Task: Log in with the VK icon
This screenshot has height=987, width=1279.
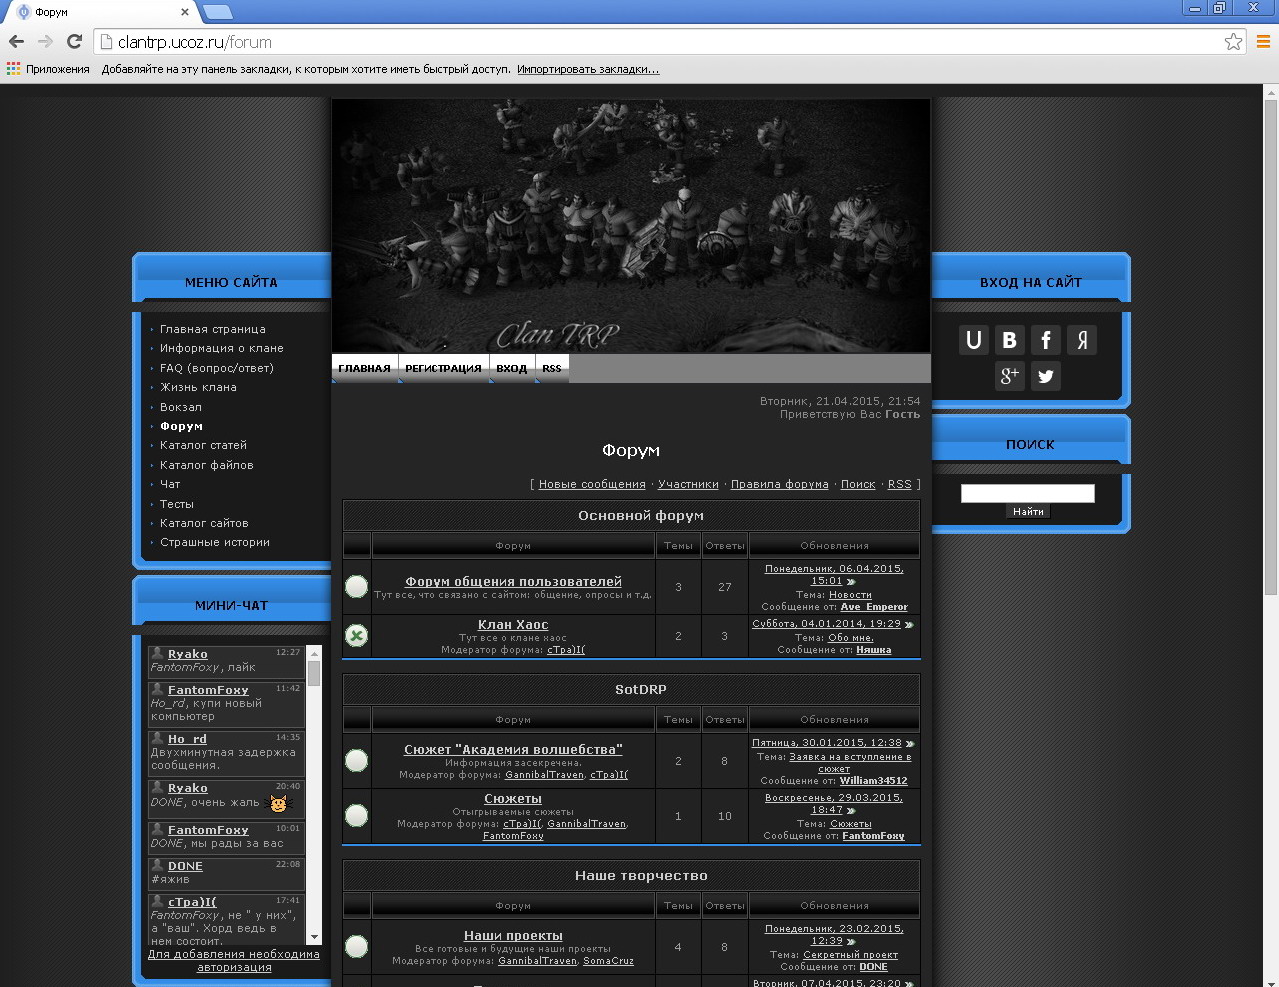Action: coord(1009,340)
